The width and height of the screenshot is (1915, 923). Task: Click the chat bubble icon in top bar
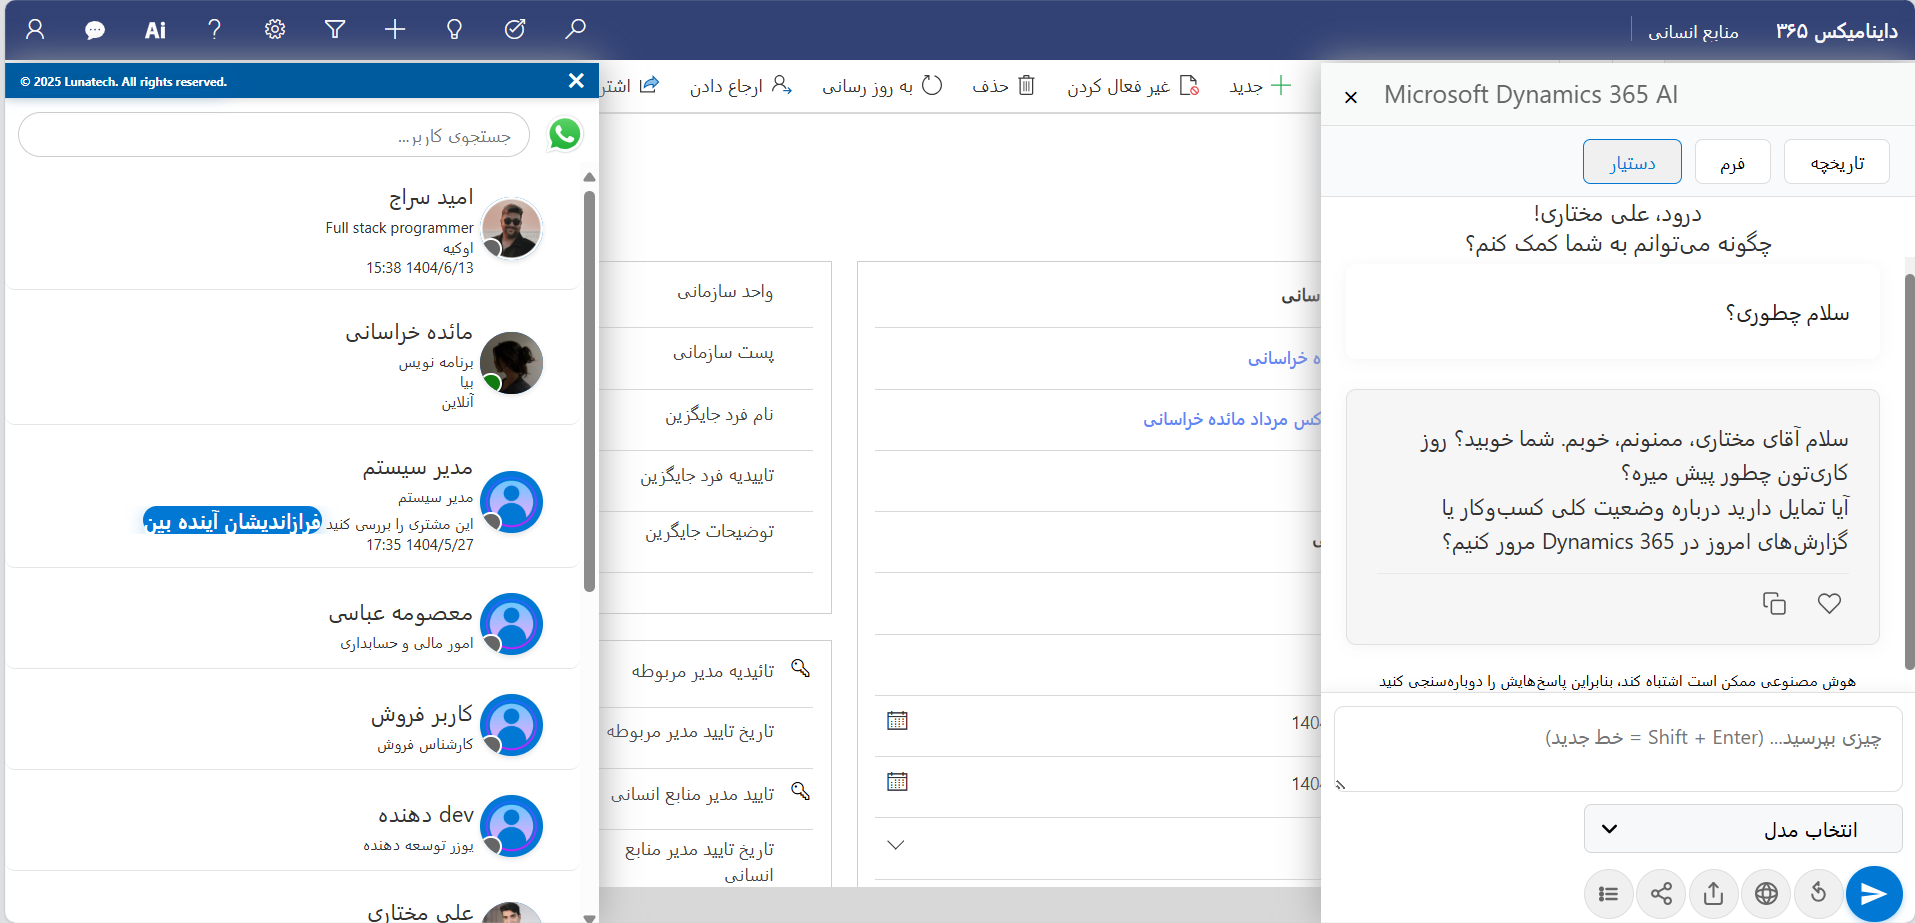(95, 30)
